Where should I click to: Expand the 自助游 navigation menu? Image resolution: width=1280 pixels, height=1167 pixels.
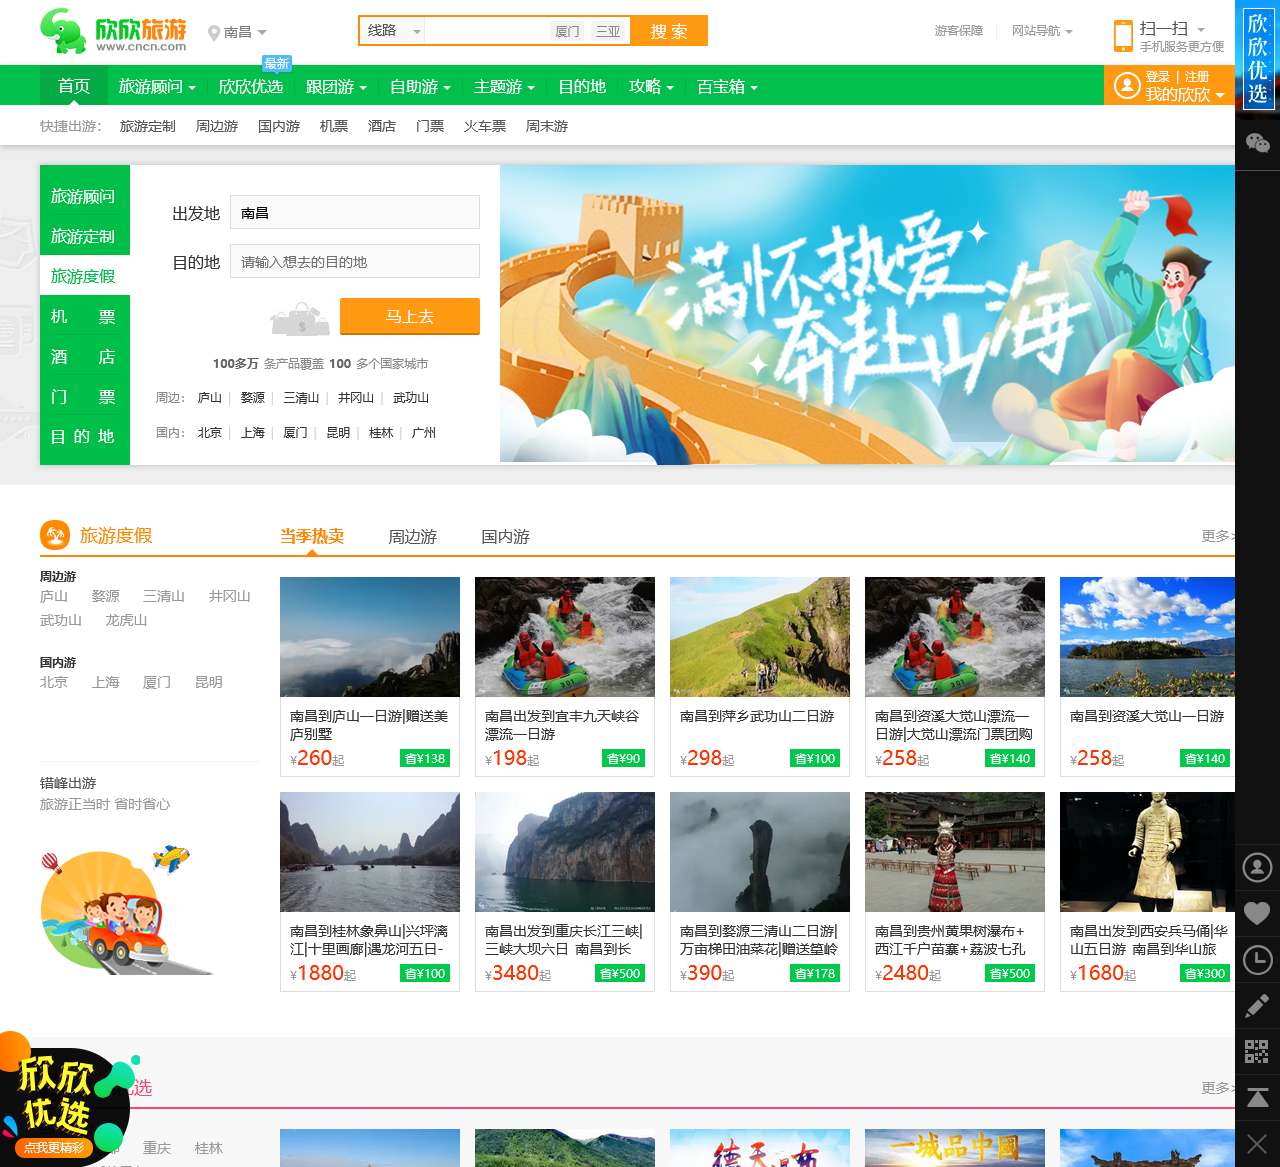point(420,87)
